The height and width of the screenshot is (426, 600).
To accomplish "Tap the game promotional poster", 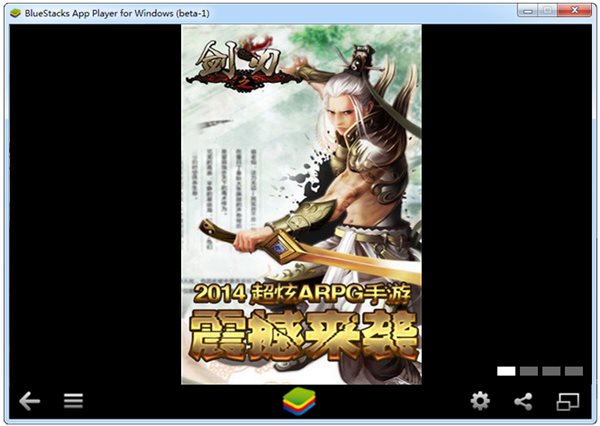I will coord(301,204).
